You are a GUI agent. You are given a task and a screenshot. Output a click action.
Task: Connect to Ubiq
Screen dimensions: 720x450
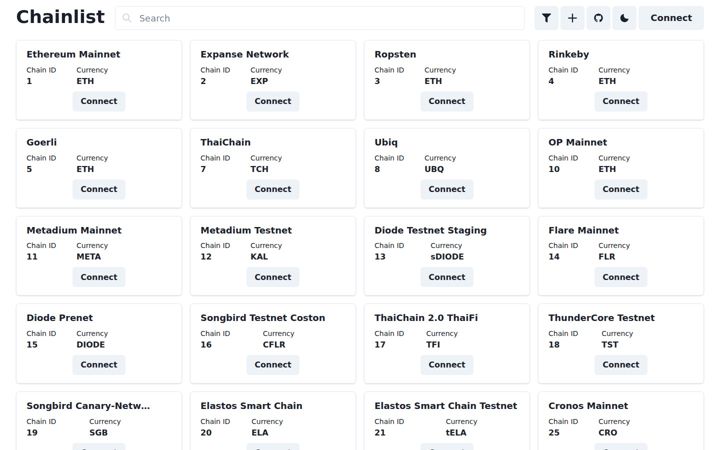click(x=447, y=189)
